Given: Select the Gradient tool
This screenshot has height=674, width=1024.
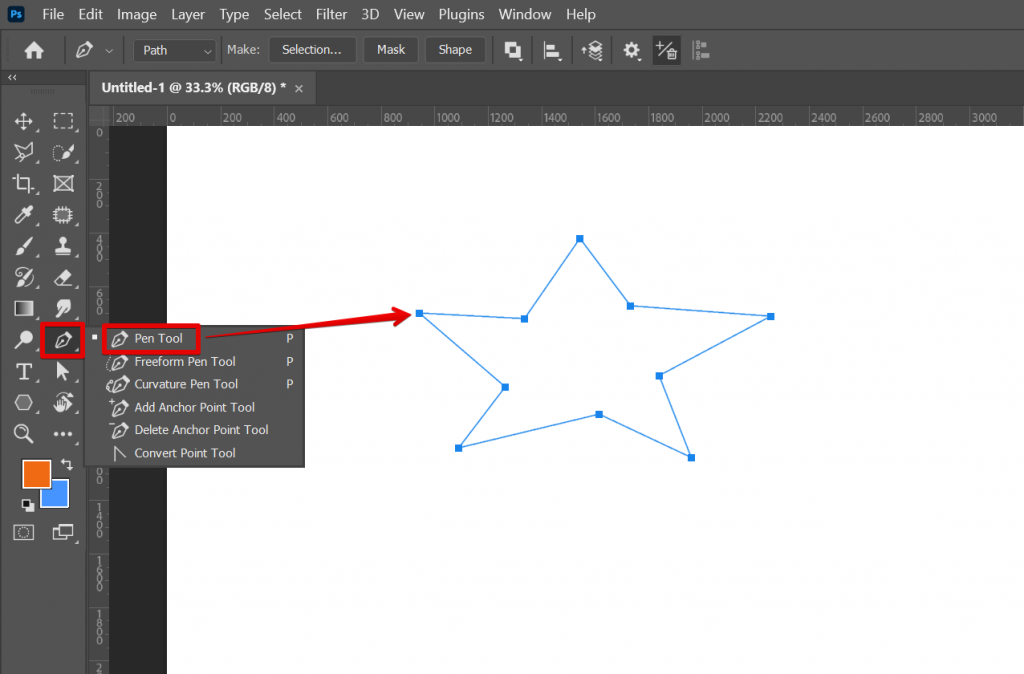Looking at the screenshot, I should (x=23, y=308).
